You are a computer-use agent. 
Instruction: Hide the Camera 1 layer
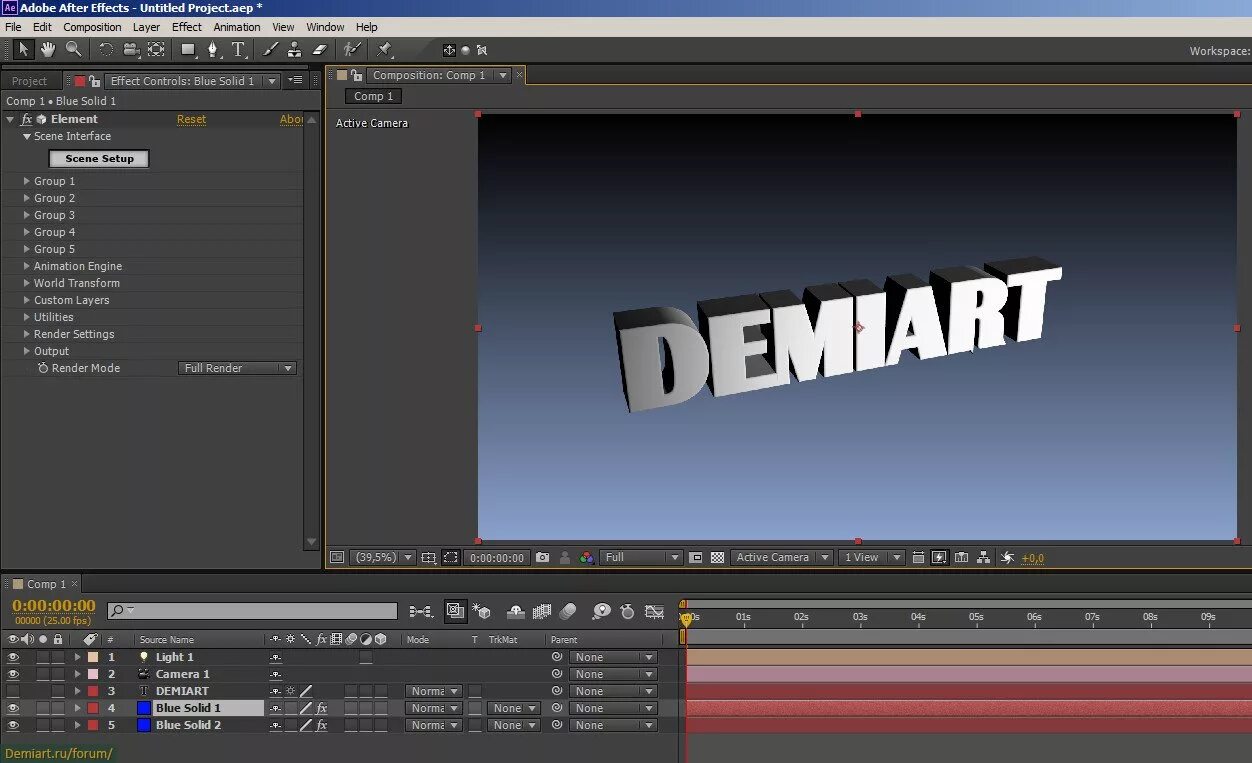13,674
